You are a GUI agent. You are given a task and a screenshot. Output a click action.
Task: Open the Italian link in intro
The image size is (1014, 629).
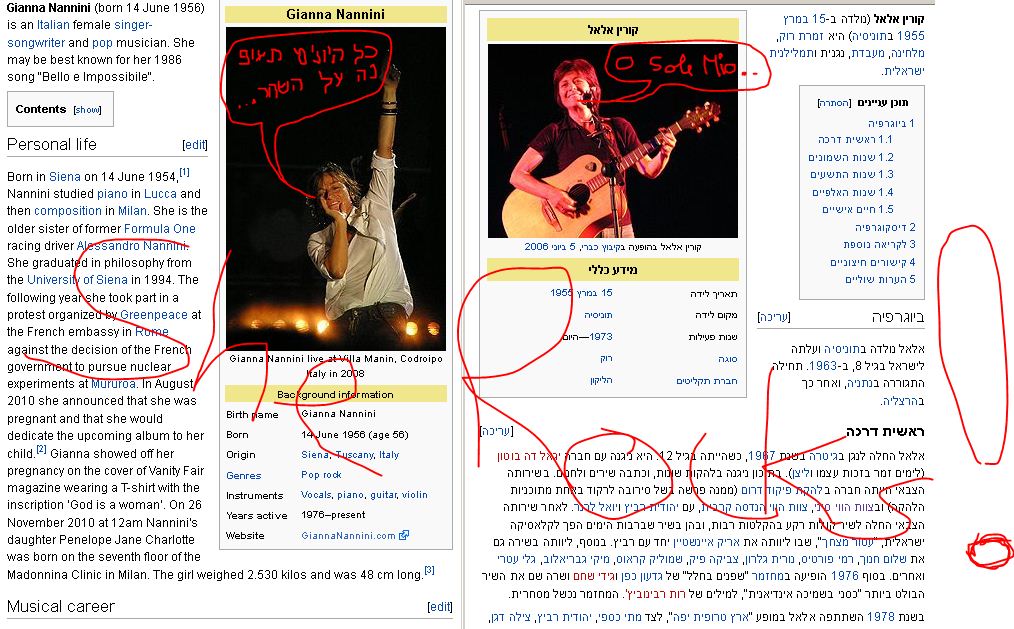[x=53, y=25]
